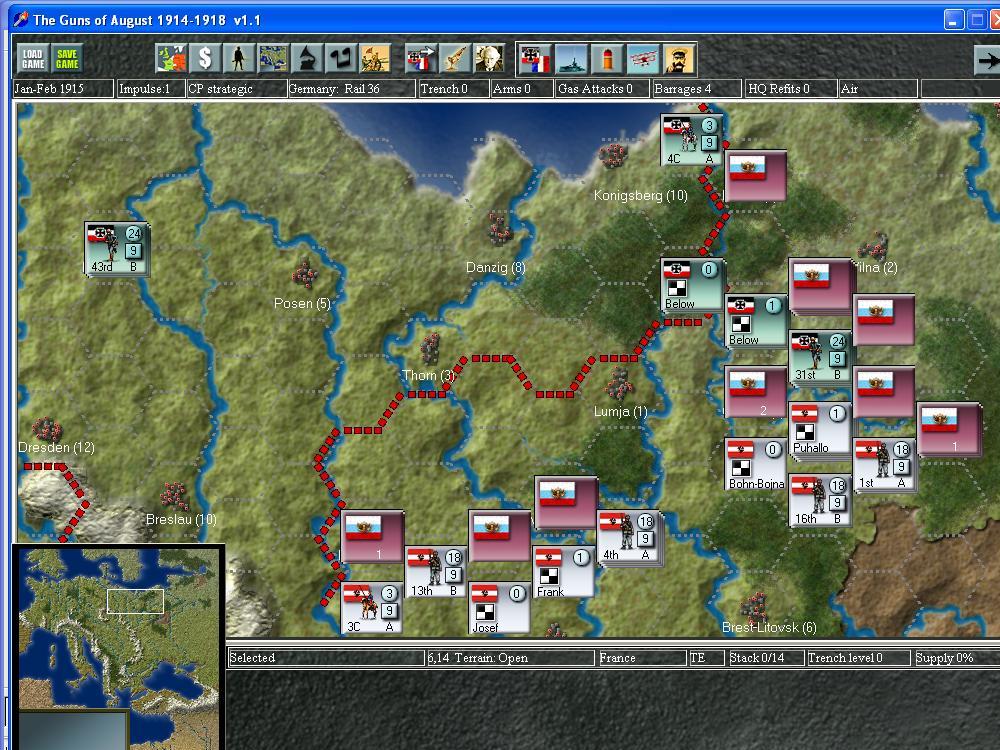Open the elderly statesman portrait icon

point(489,59)
